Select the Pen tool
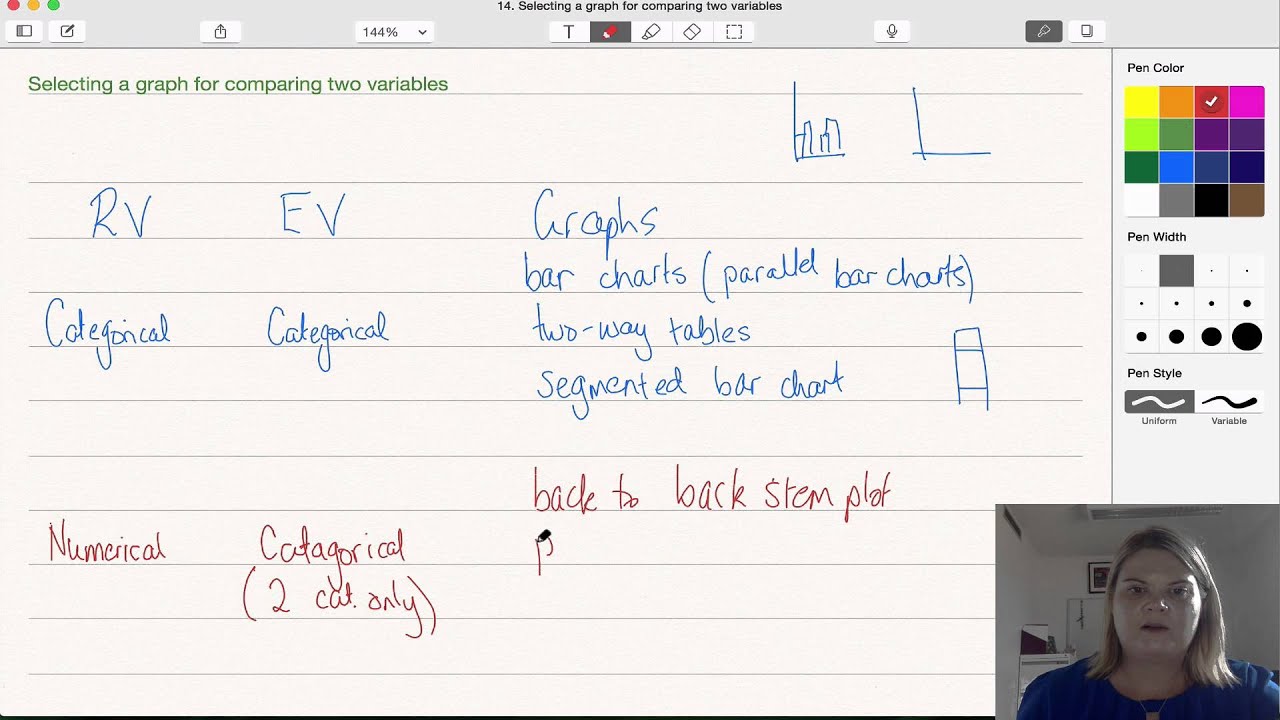This screenshot has height=720, width=1280. click(x=610, y=31)
